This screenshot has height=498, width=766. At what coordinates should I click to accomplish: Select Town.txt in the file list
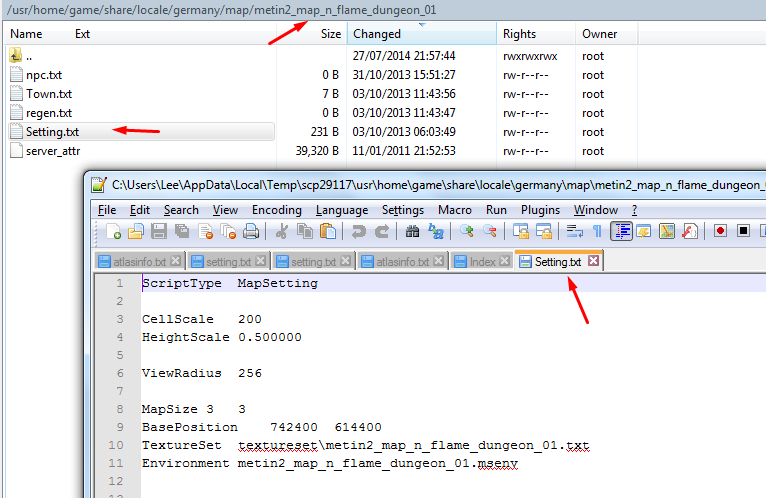point(41,94)
